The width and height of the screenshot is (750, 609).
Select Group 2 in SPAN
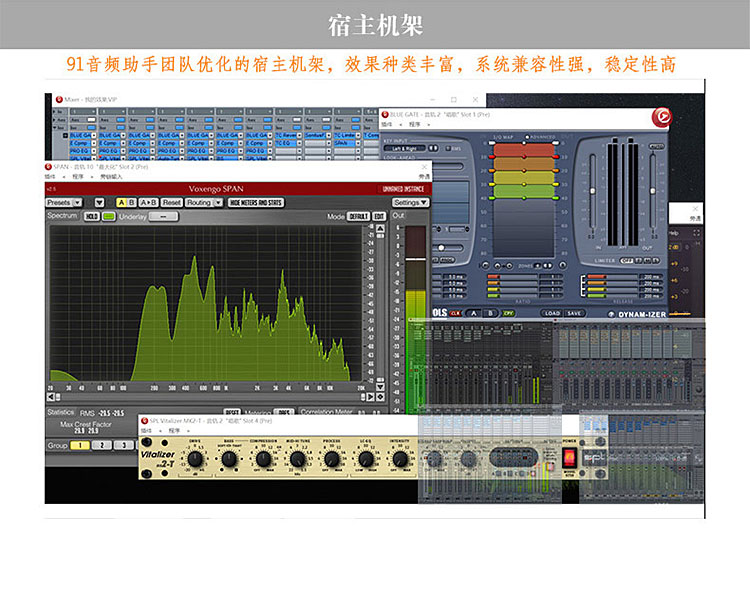[102, 445]
